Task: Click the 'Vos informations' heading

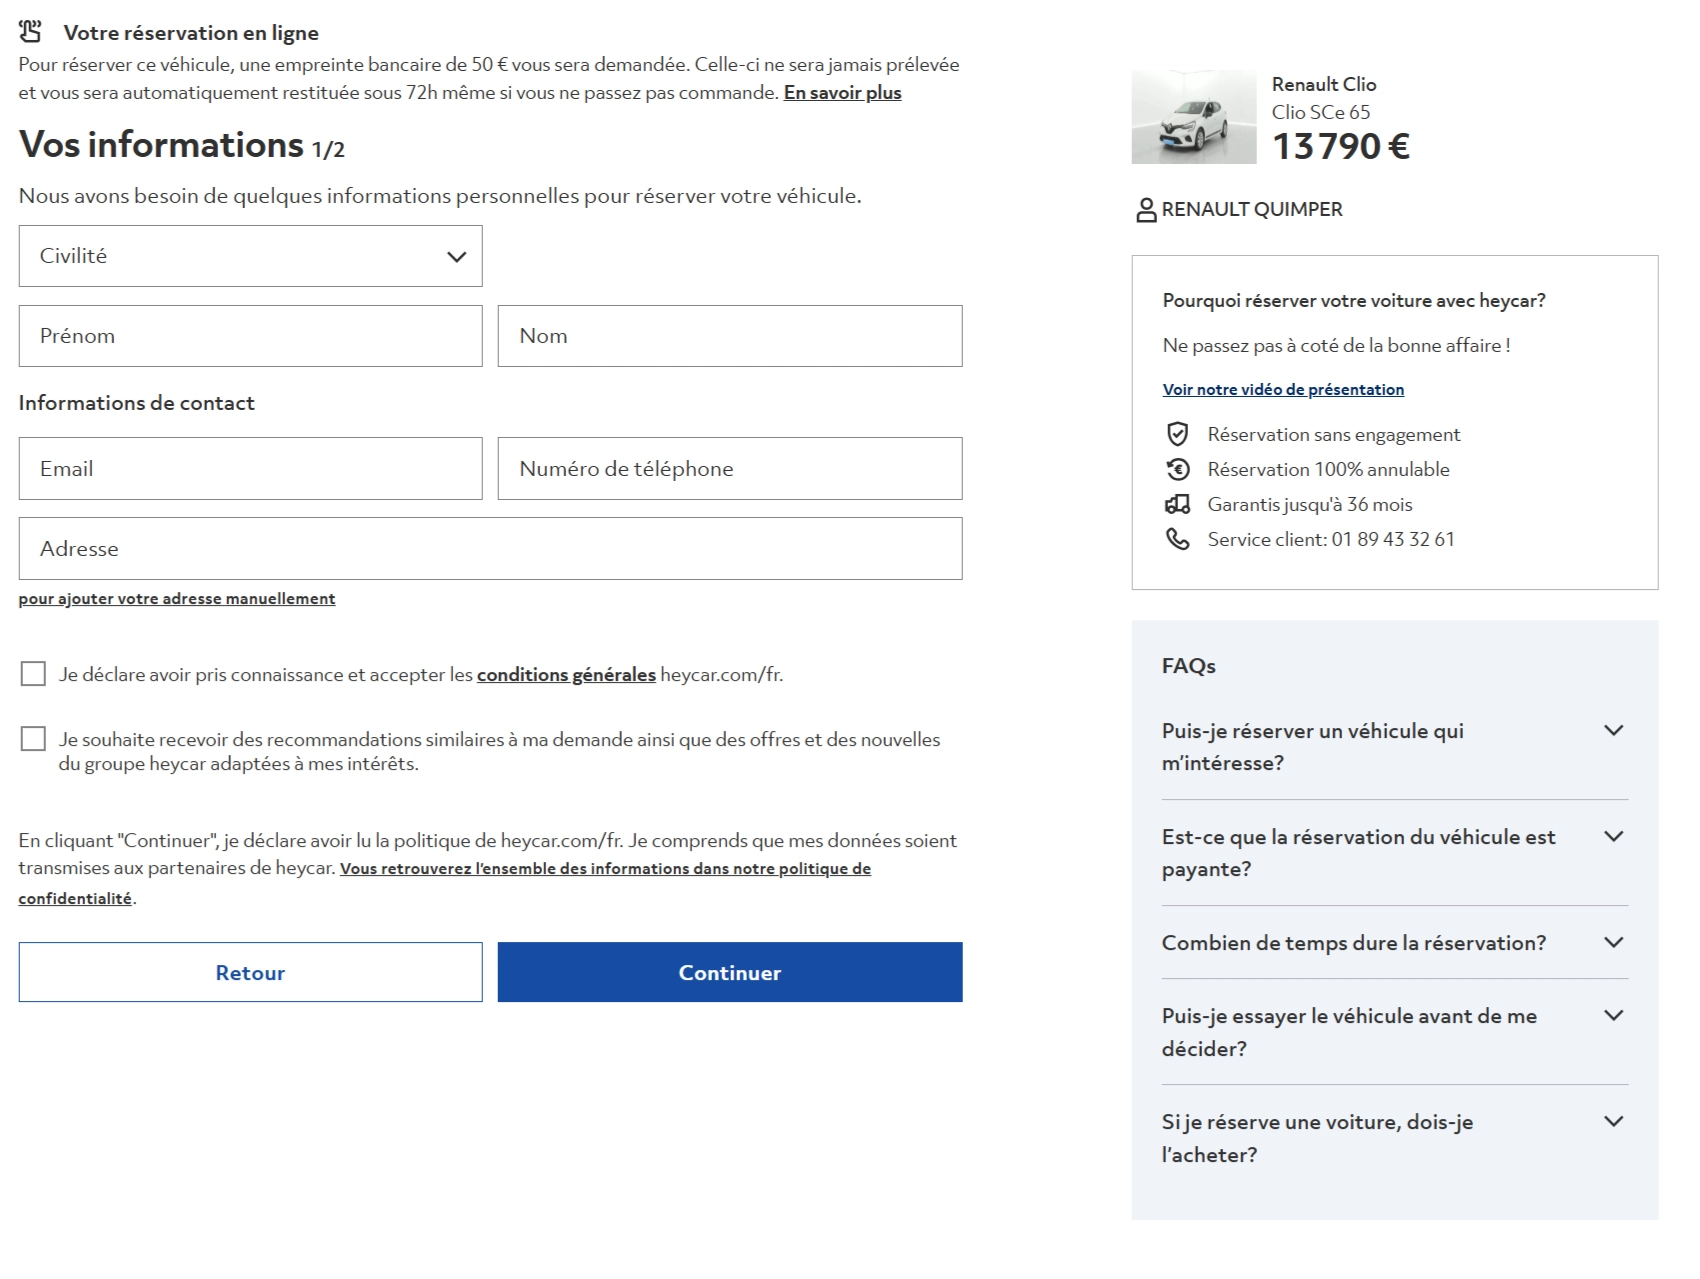Action: point(161,145)
